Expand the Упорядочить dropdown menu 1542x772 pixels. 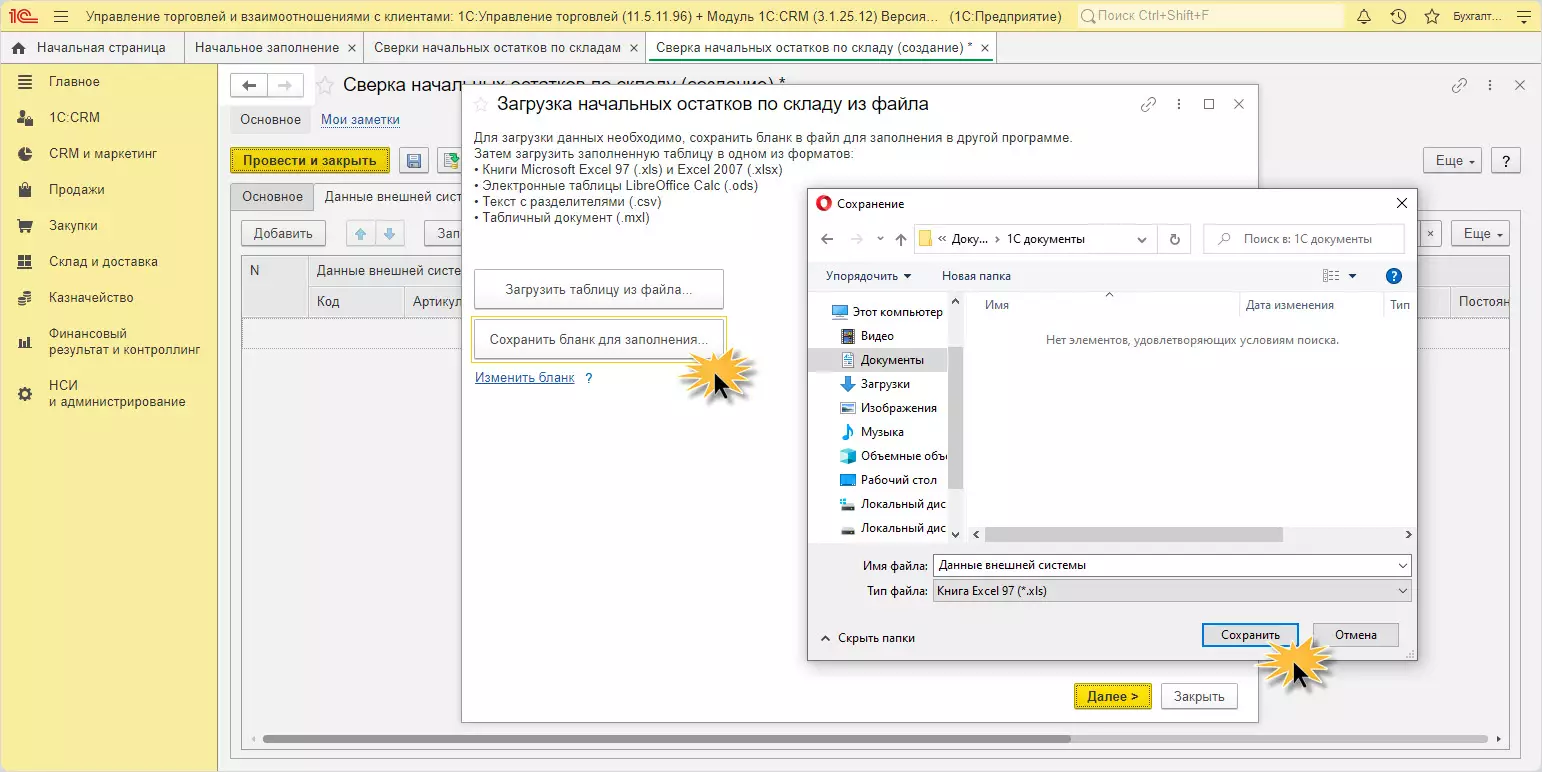[x=868, y=276]
